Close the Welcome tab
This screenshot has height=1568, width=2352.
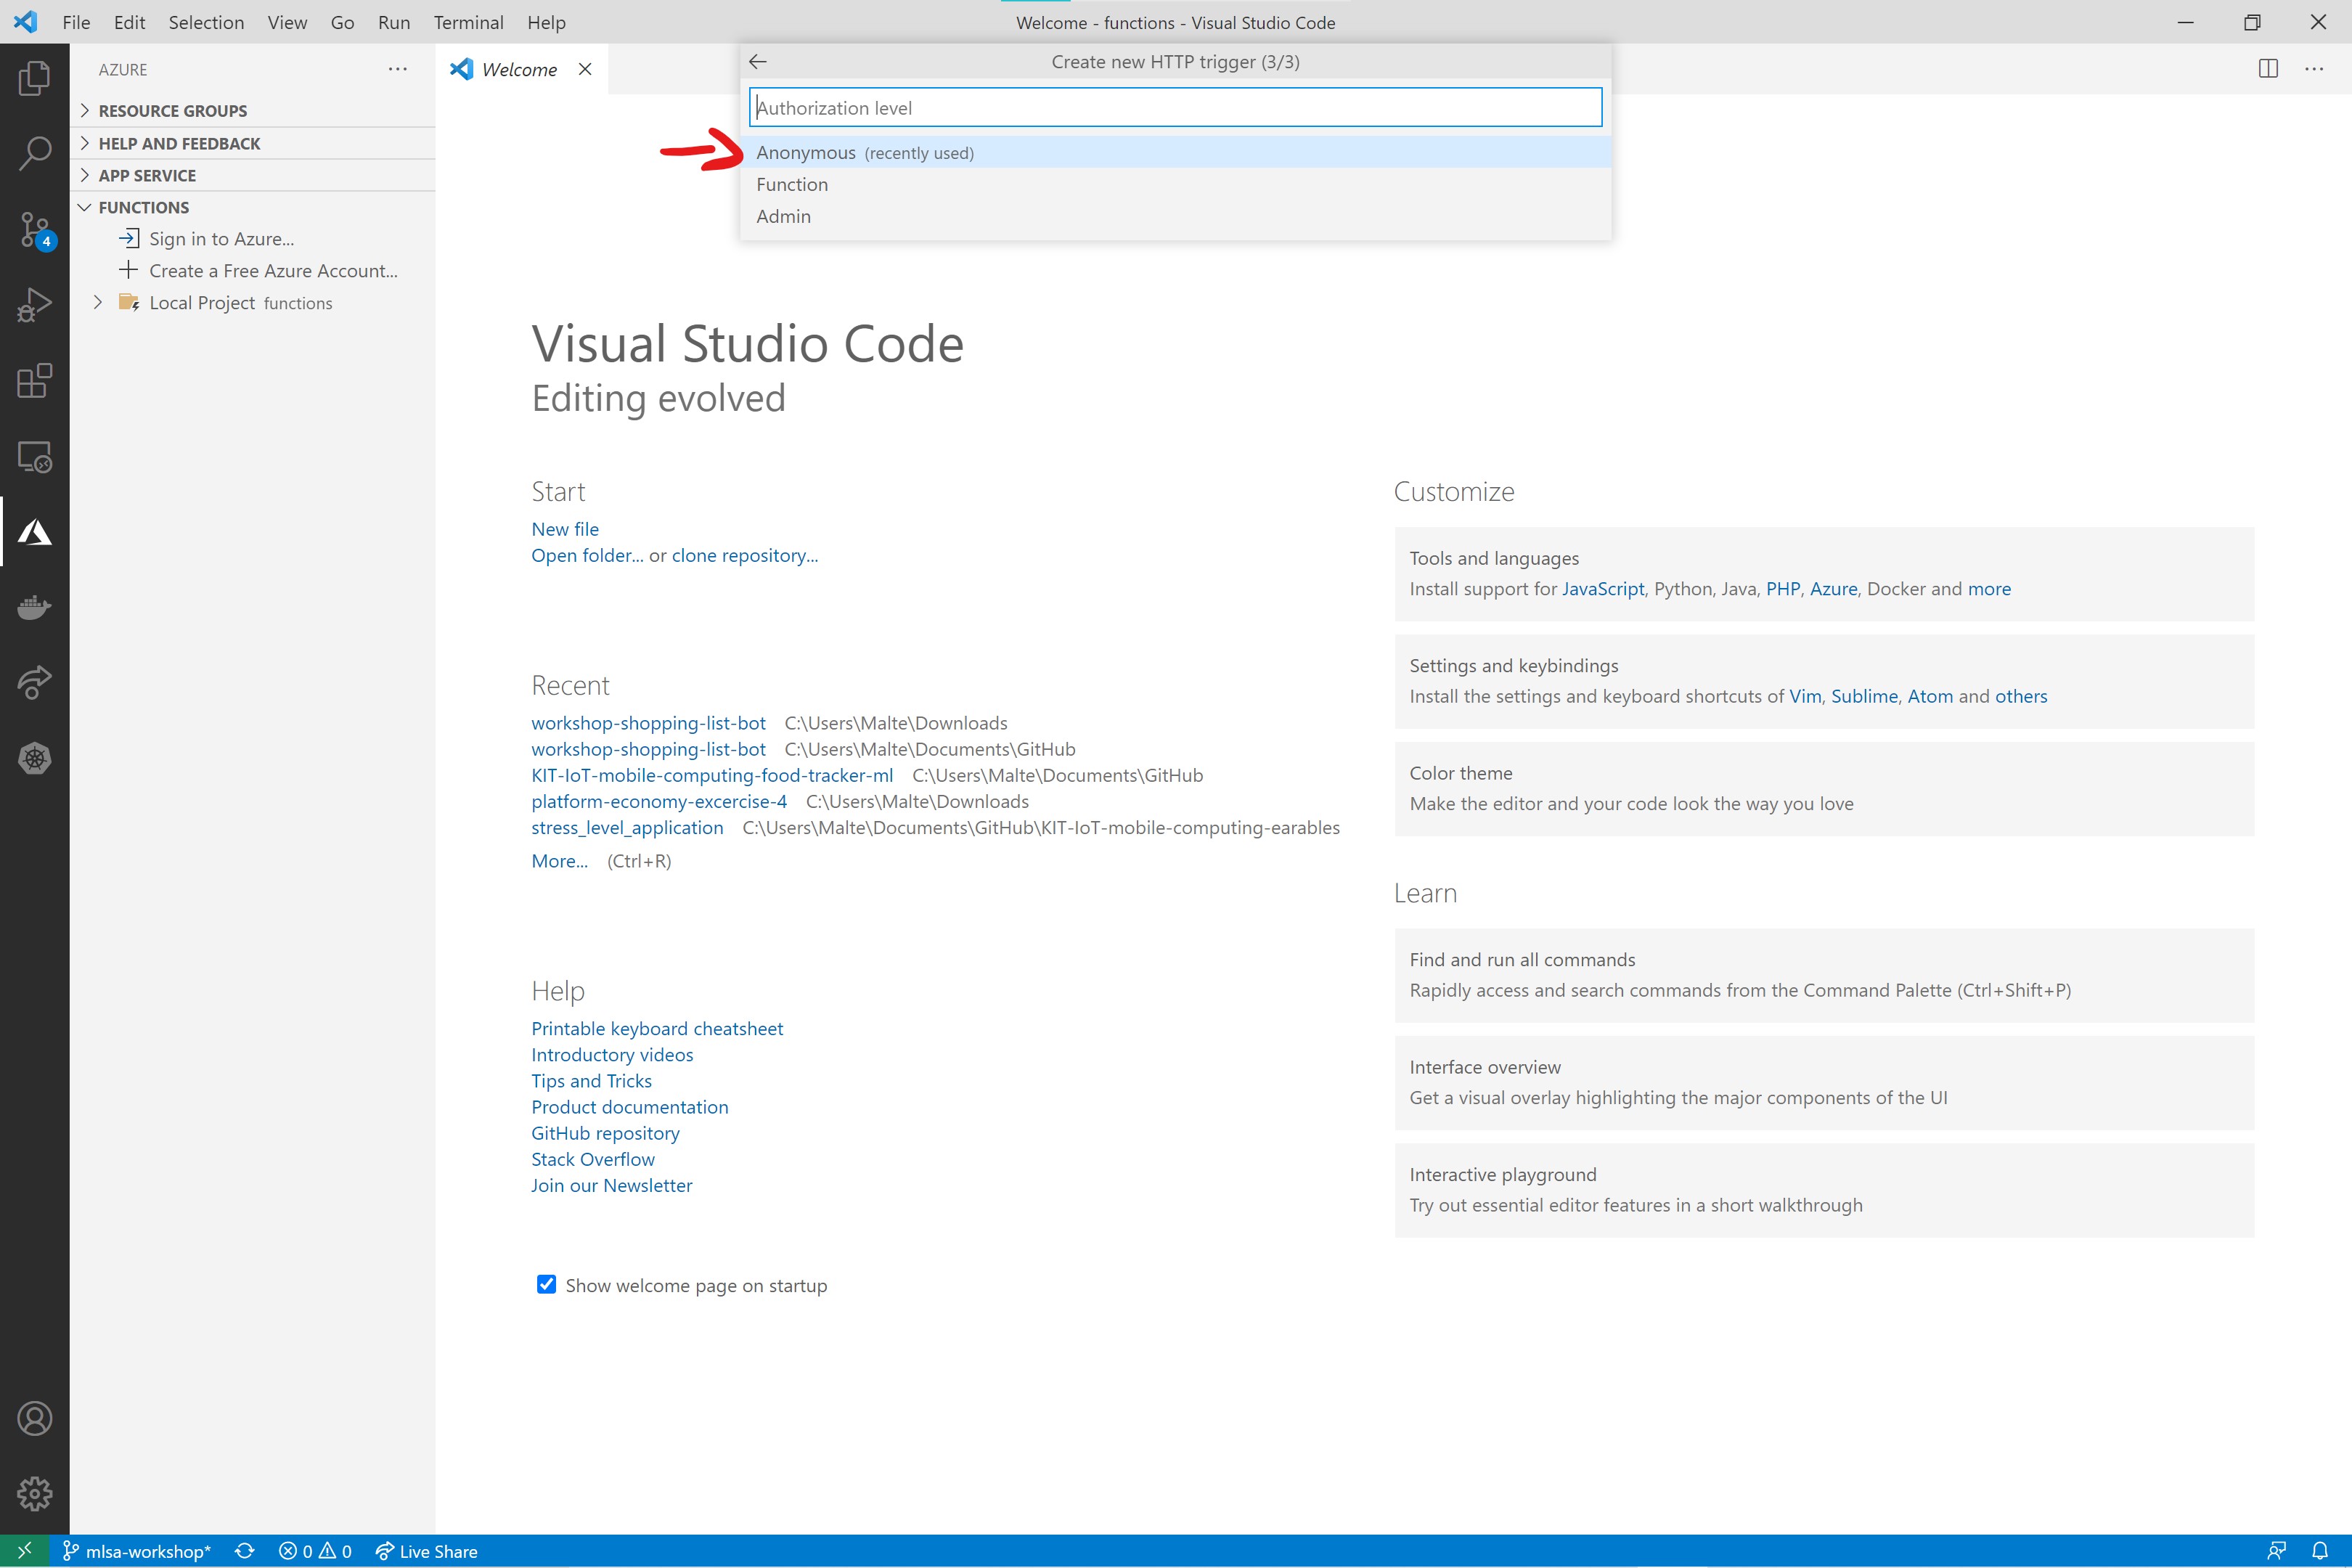point(585,69)
